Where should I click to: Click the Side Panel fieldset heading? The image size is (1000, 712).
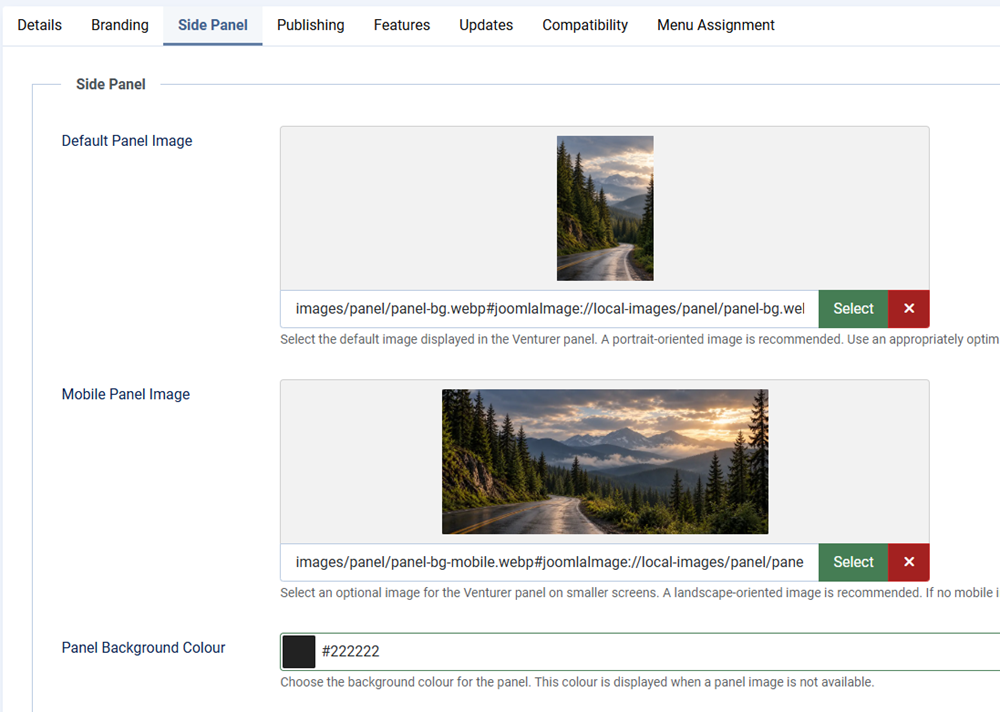click(111, 84)
